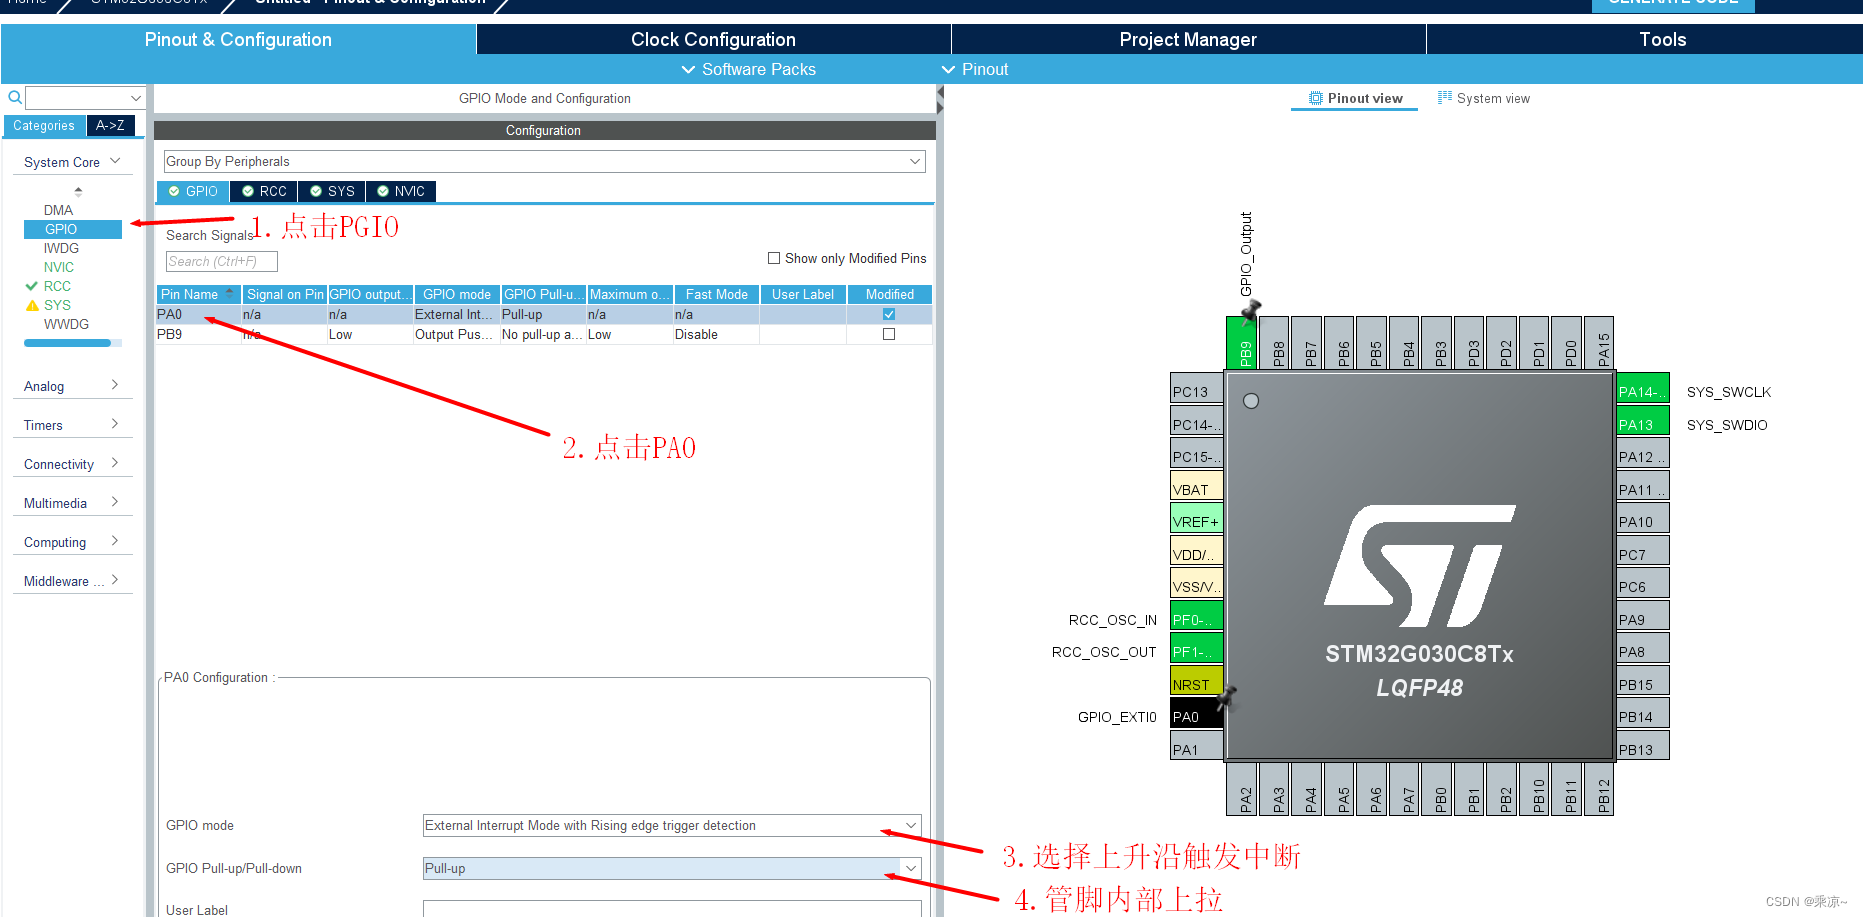Switch to the Clock Configuration tab
The width and height of the screenshot is (1863, 917).
pyautogui.click(x=713, y=39)
